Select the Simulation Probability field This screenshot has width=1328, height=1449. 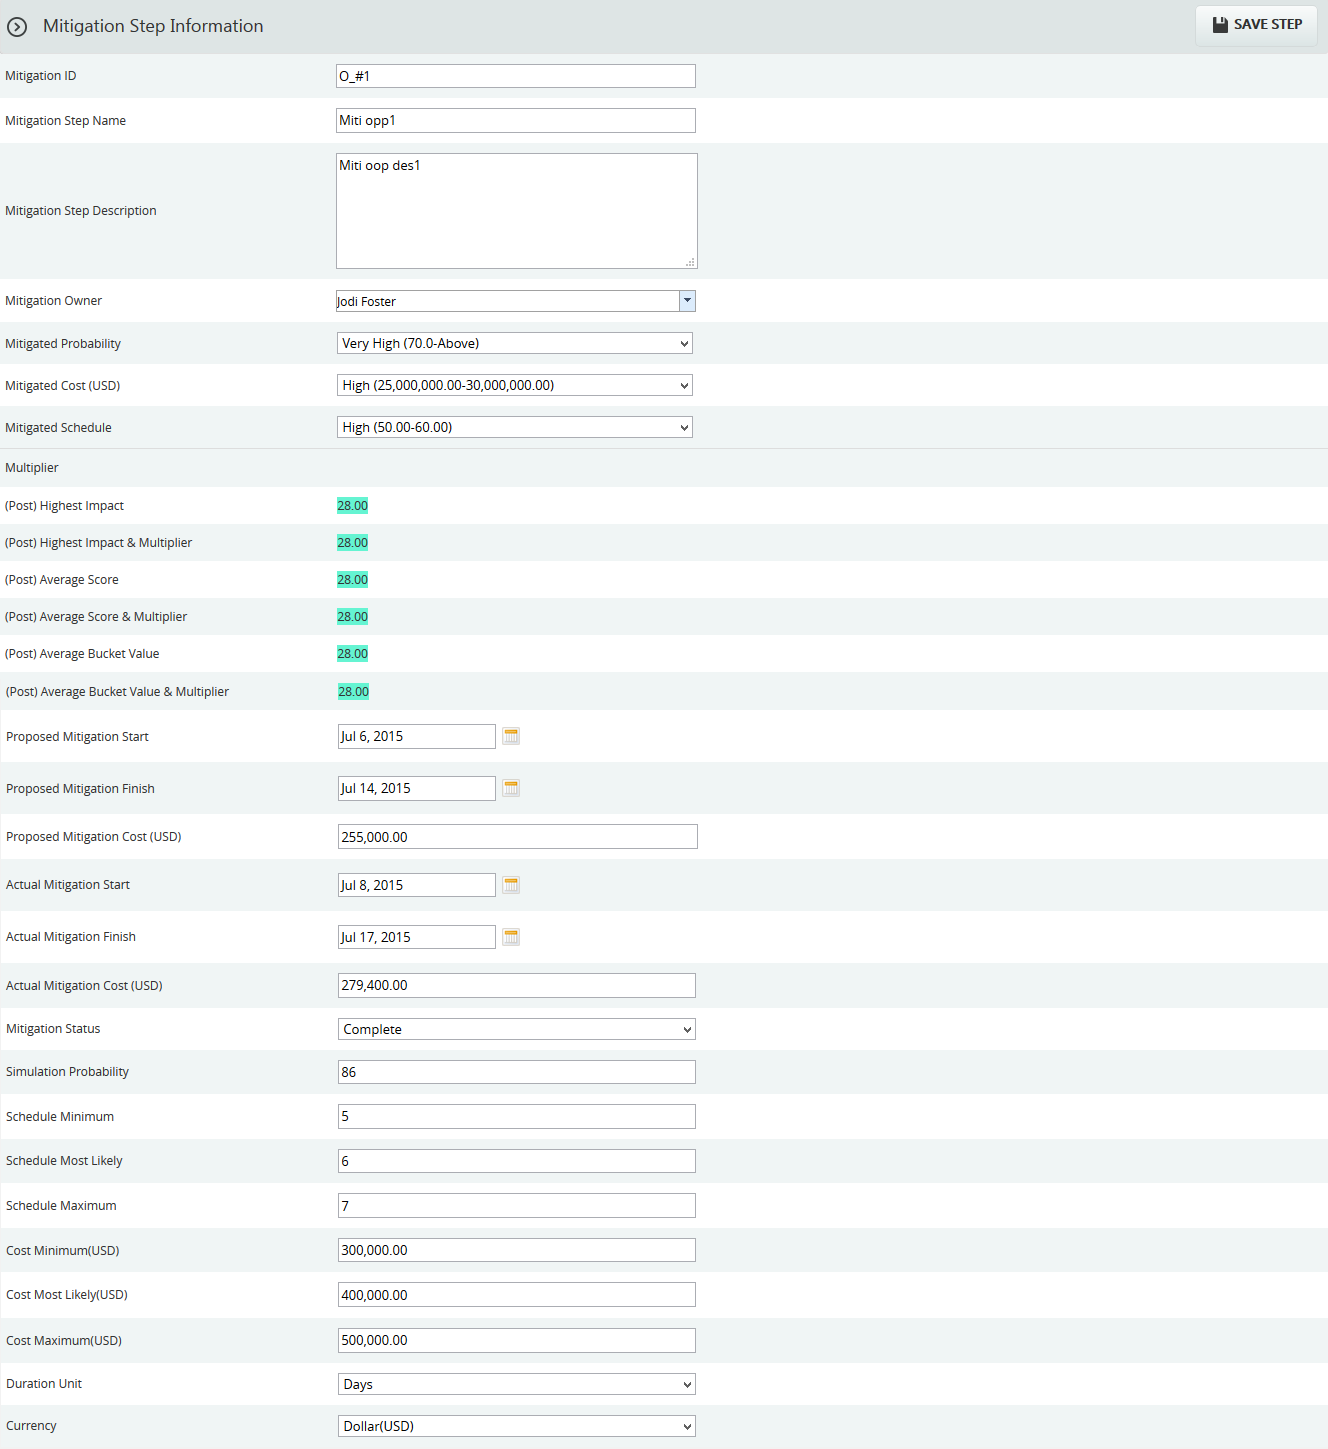(x=516, y=1072)
